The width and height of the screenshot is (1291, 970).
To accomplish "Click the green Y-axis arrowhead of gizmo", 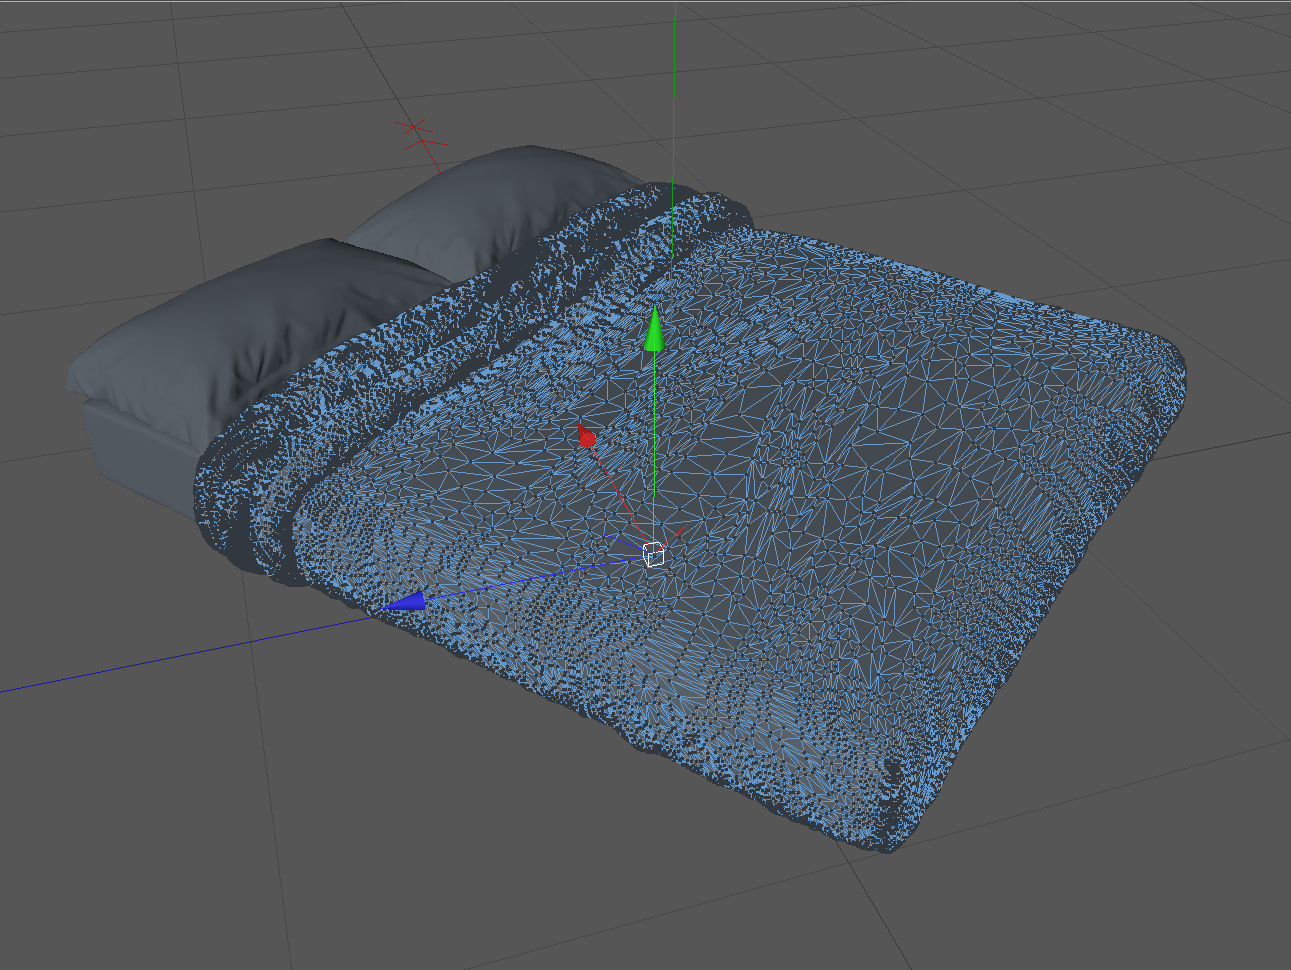I will (654, 330).
